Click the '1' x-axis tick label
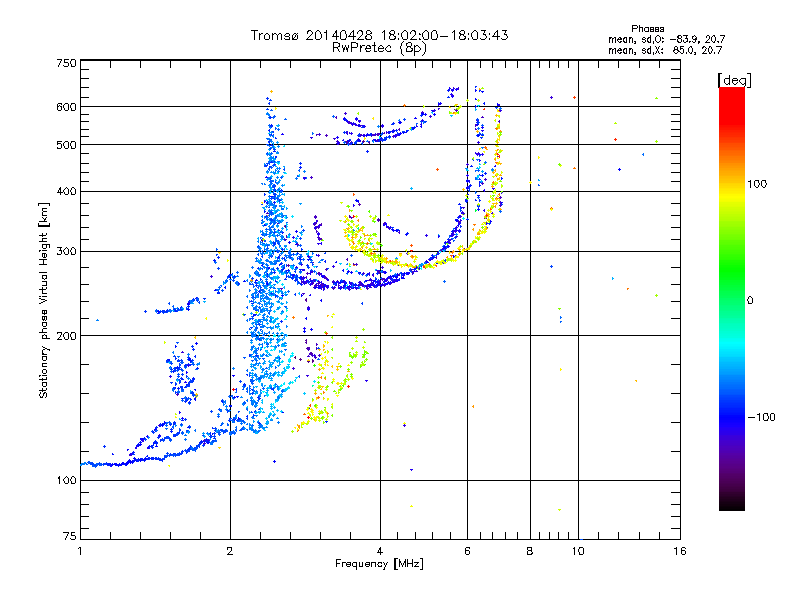This screenshot has height=600, width=800. [x=80, y=551]
